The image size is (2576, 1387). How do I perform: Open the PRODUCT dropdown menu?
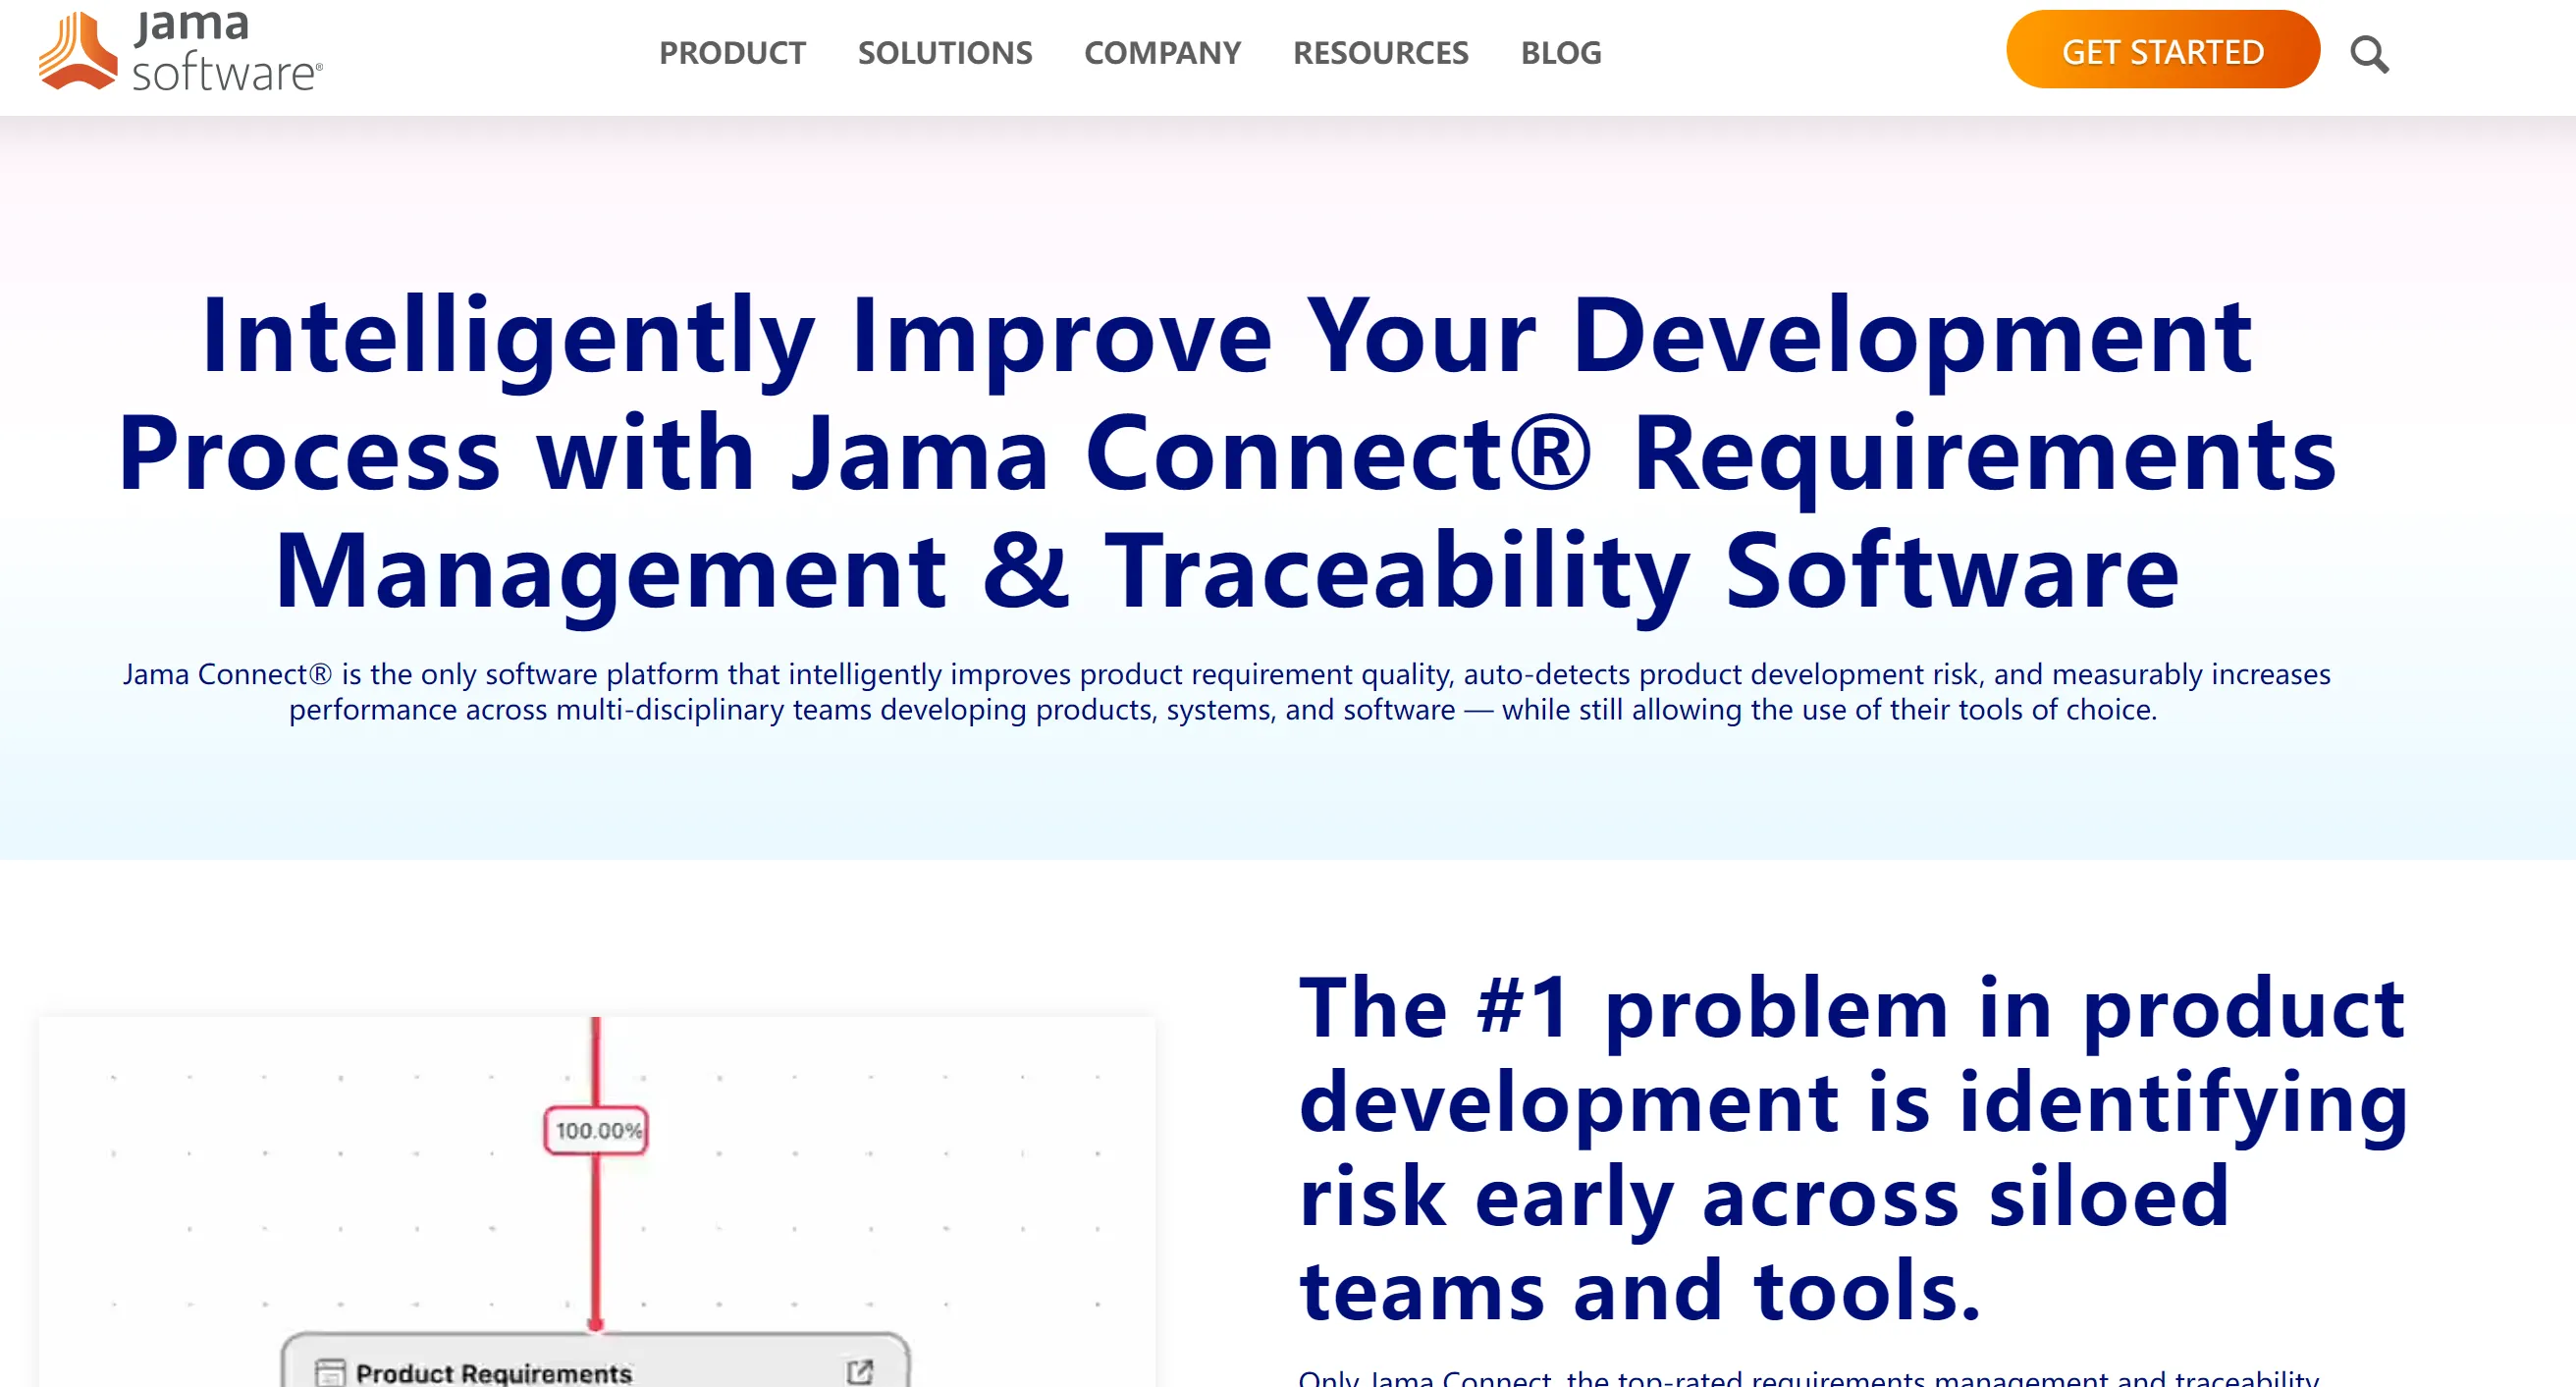click(732, 51)
